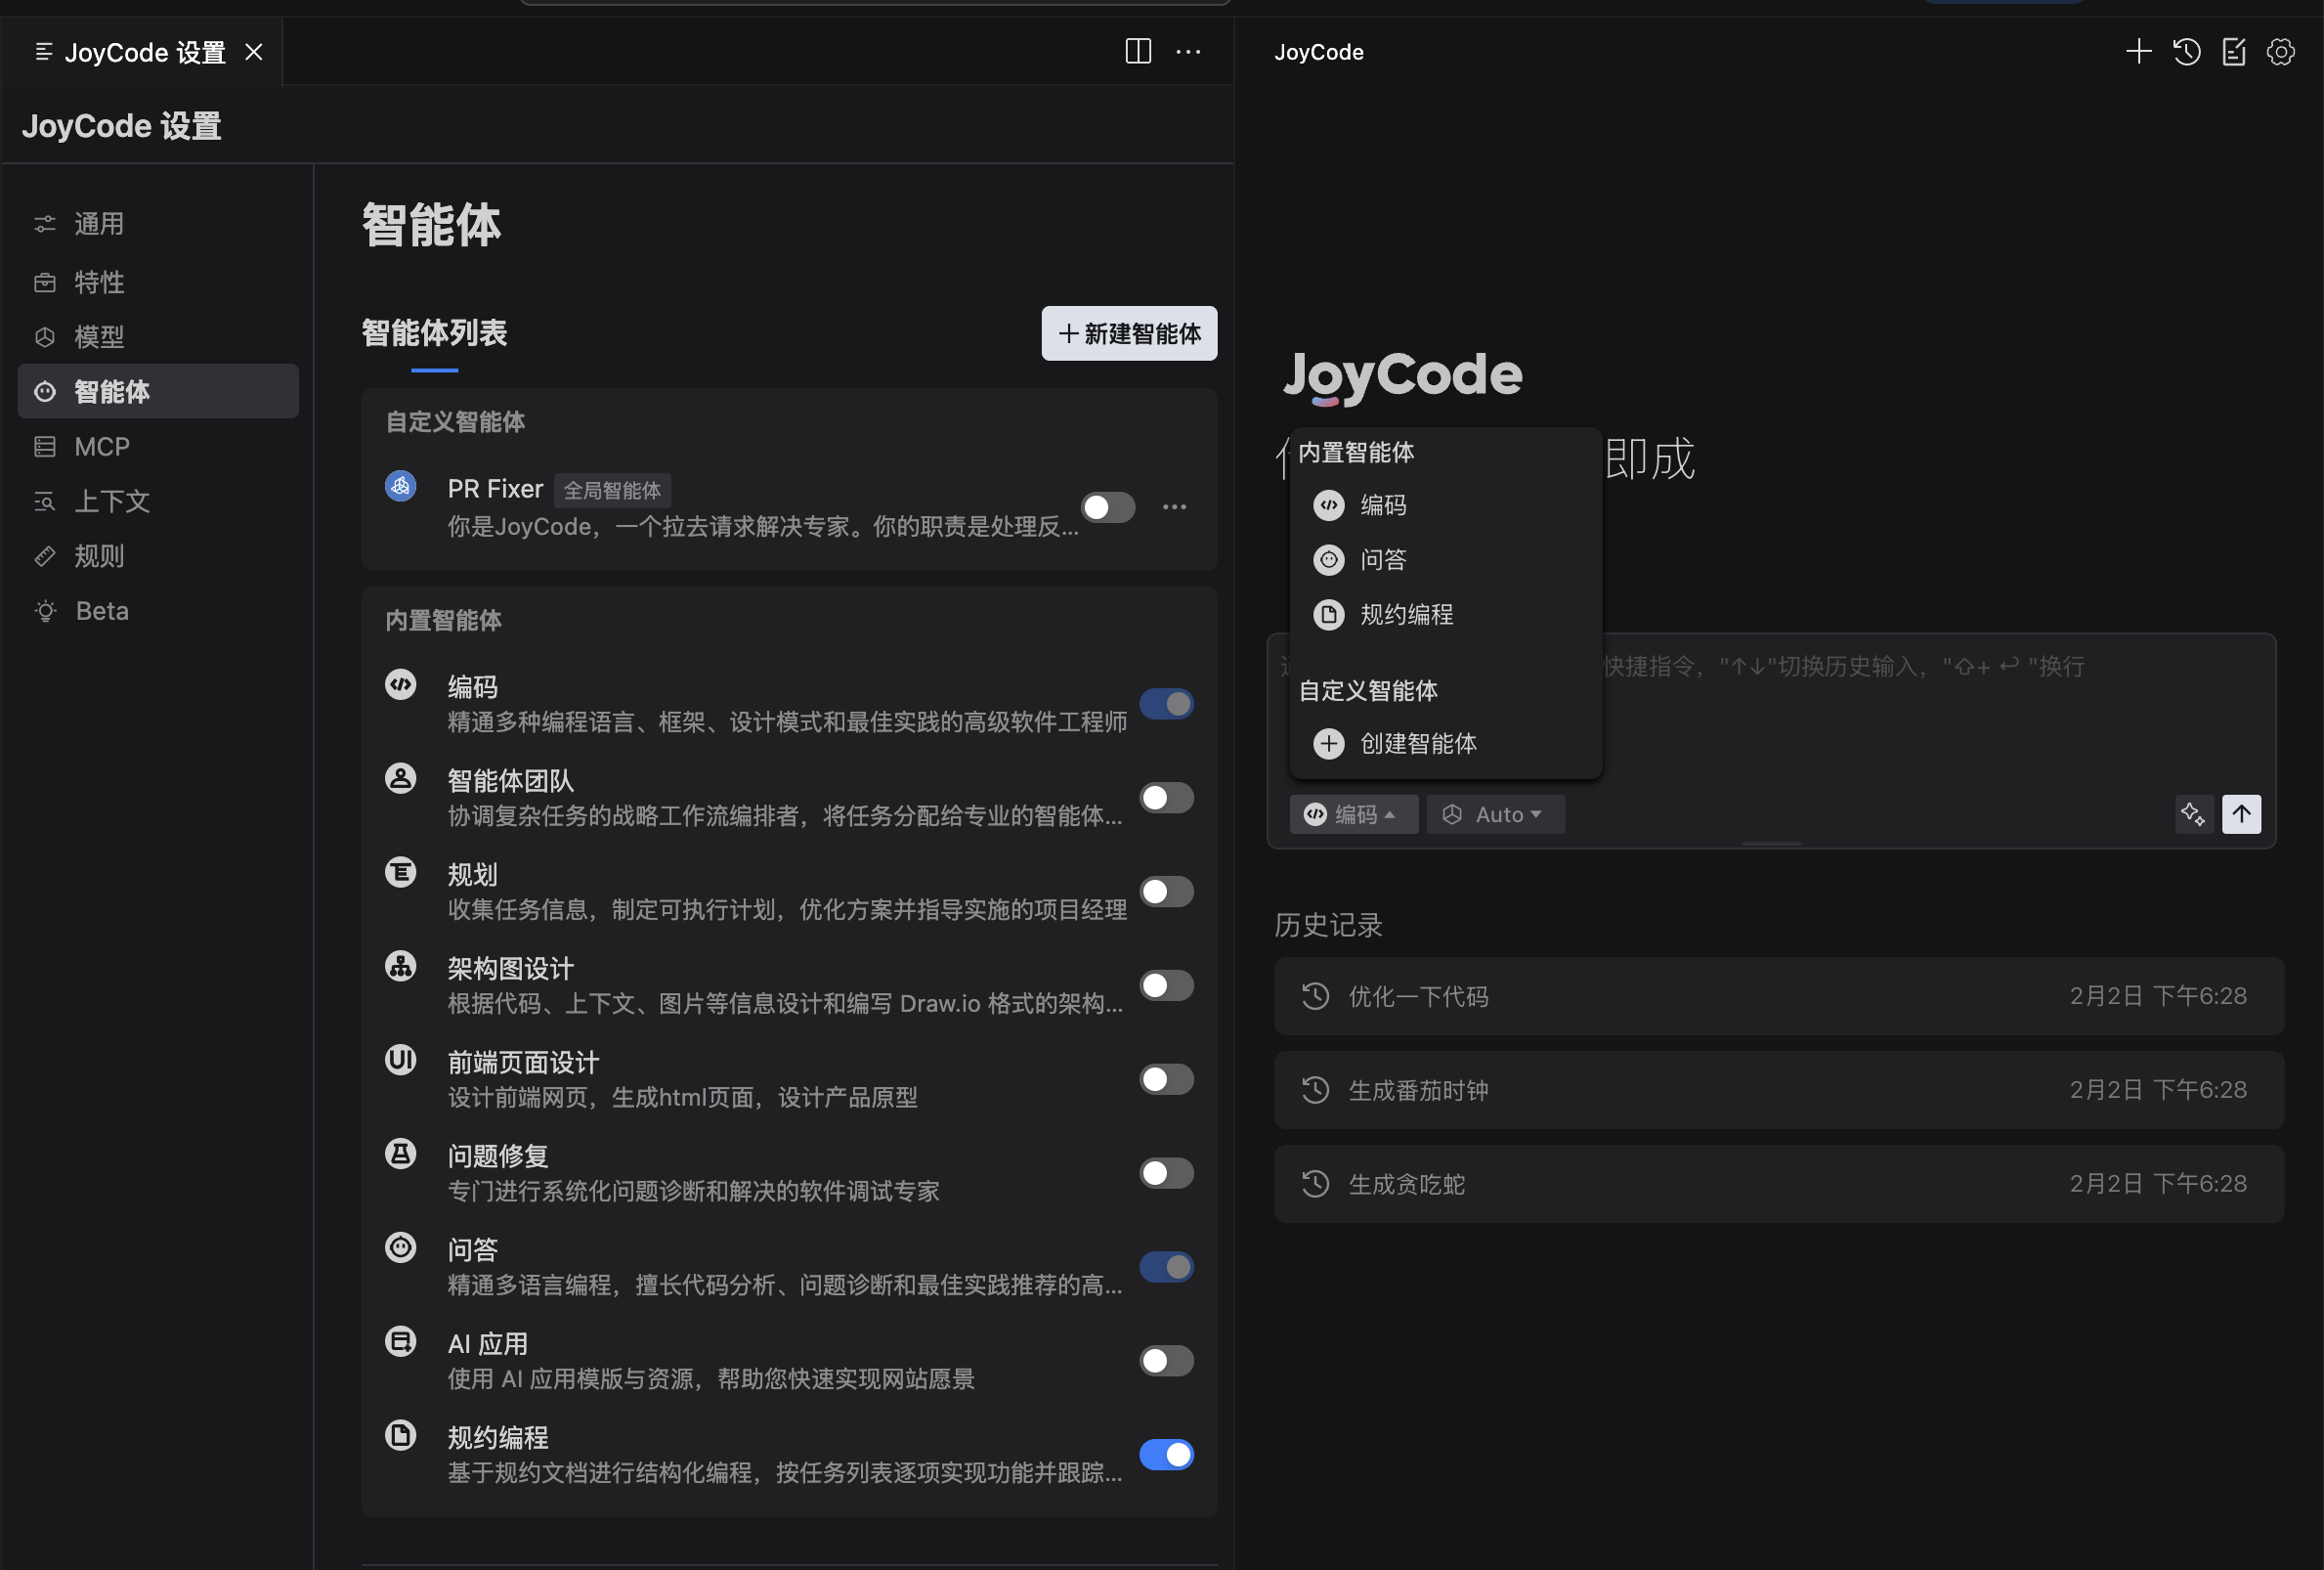Open chat history clock icon in header
The height and width of the screenshot is (1570, 2324).
click(x=2186, y=51)
